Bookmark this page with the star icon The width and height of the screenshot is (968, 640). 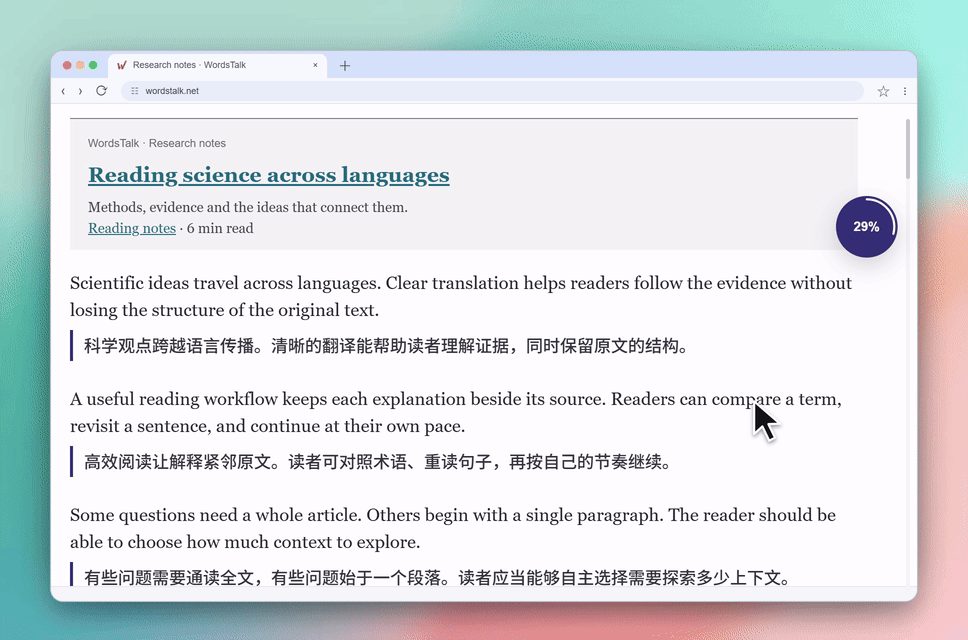(883, 91)
